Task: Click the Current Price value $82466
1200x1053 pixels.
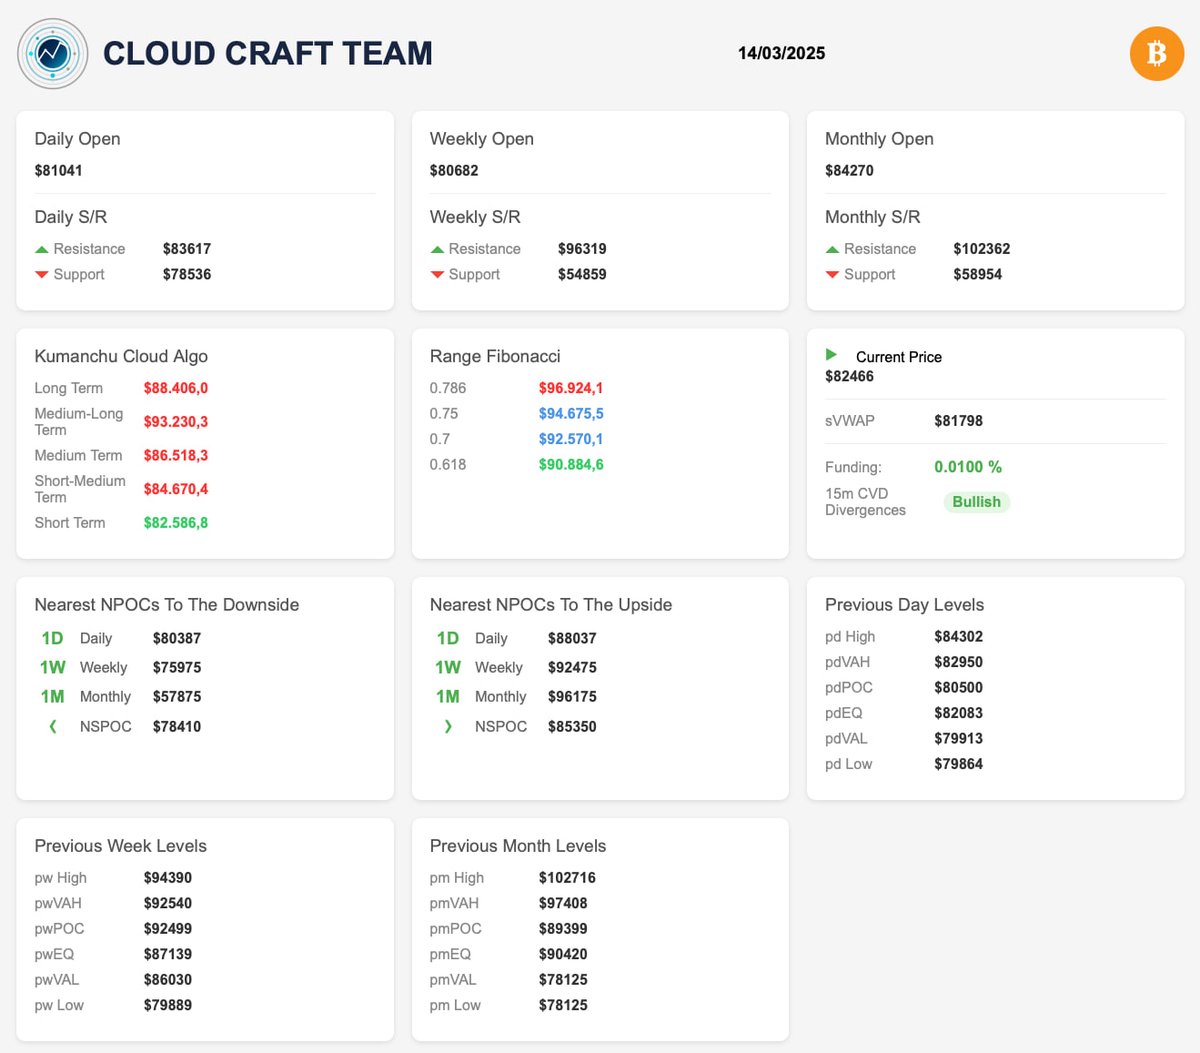Action: pyautogui.click(x=849, y=377)
